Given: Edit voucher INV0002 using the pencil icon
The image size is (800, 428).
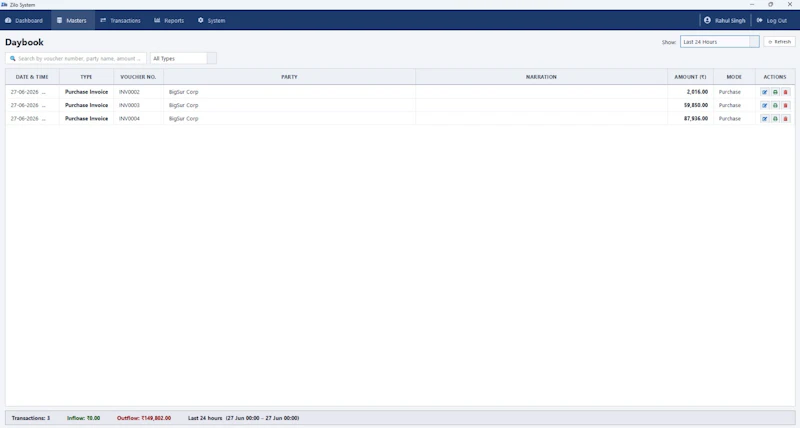Looking at the screenshot, I should pos(764,92).
